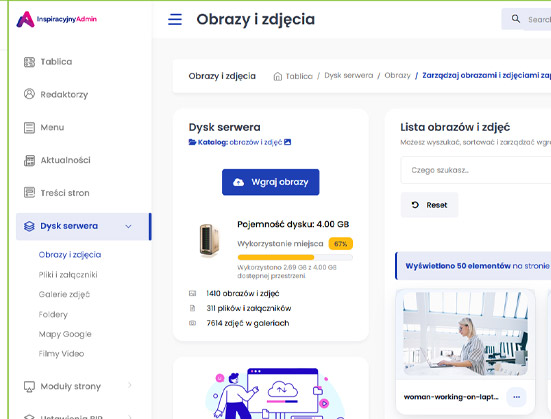This screenshot has width=551, height=419.
Task: Click the Lista obrazów i zdjęć heading
Action: (455, 127)
